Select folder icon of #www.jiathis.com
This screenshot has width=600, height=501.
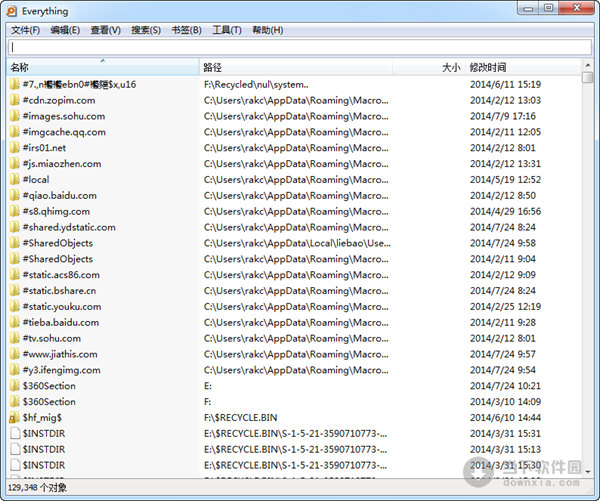tap(15, 354)
